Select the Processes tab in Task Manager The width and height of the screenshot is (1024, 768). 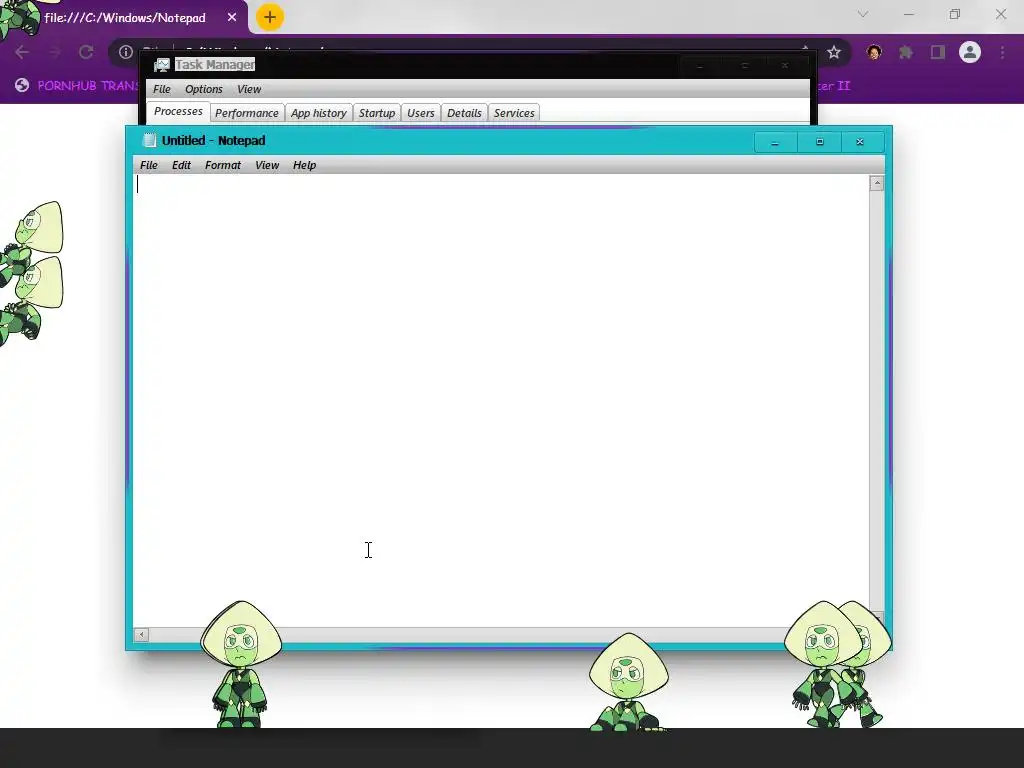178,112
